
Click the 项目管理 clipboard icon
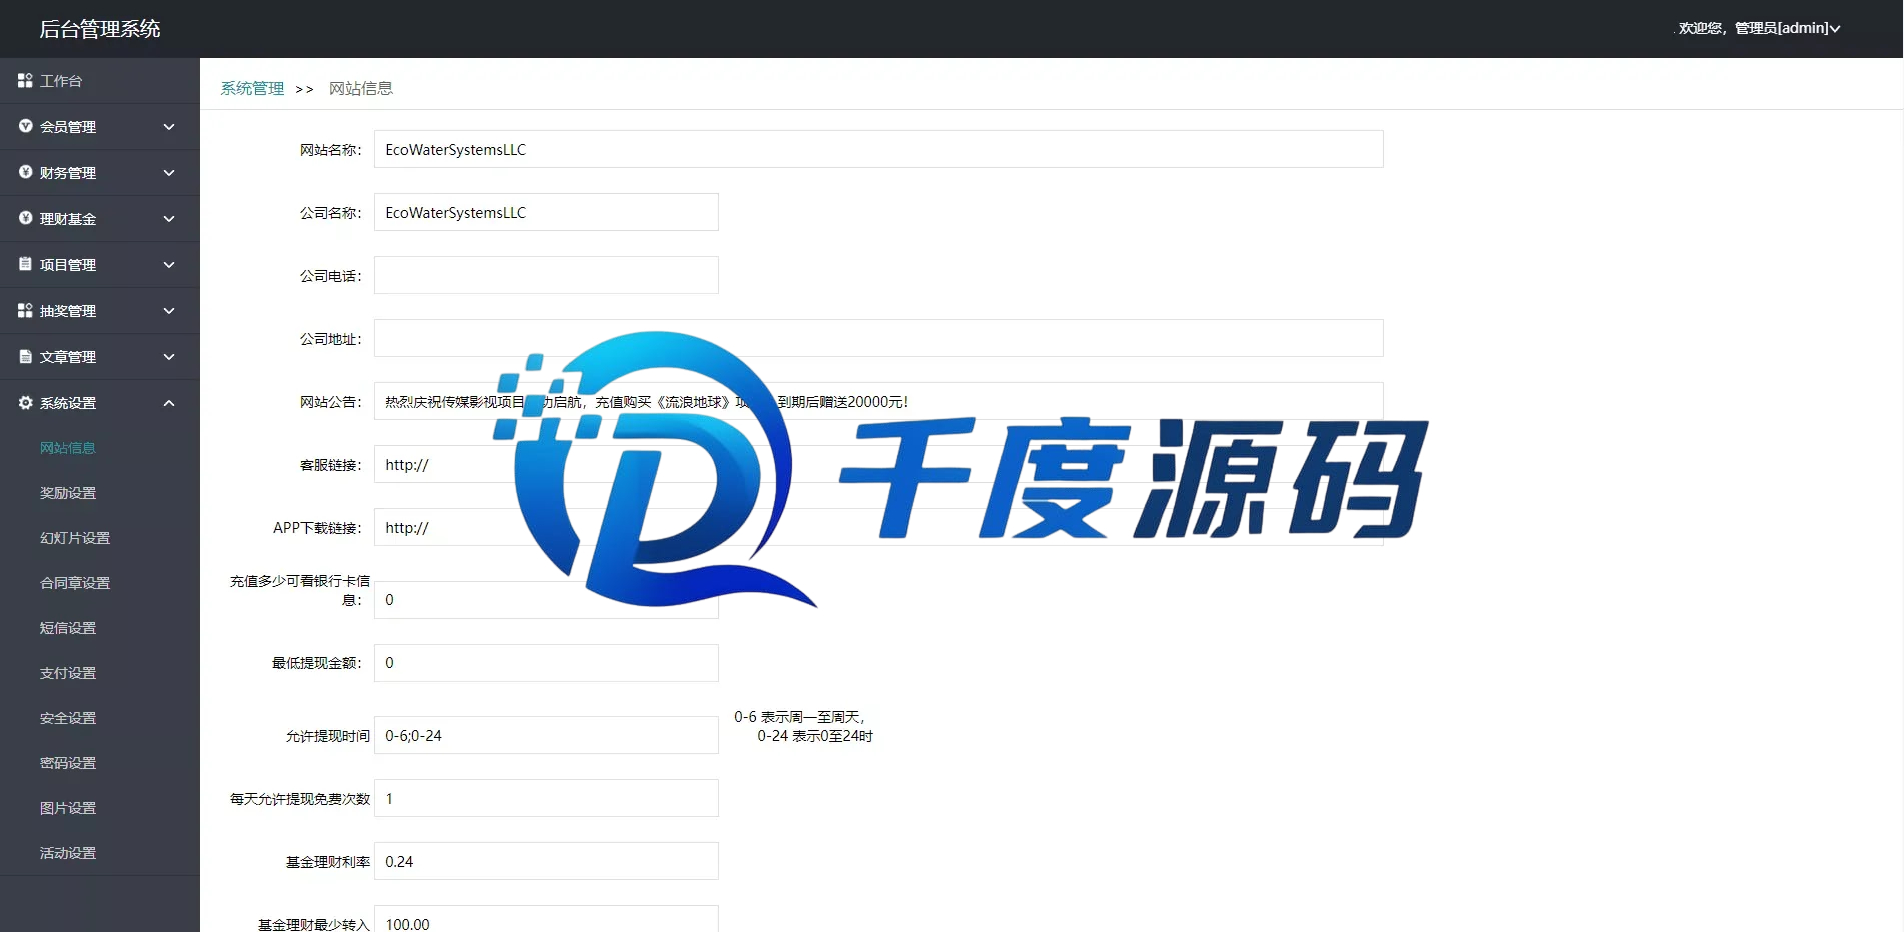pyautogui.click(x=25, y=264)
